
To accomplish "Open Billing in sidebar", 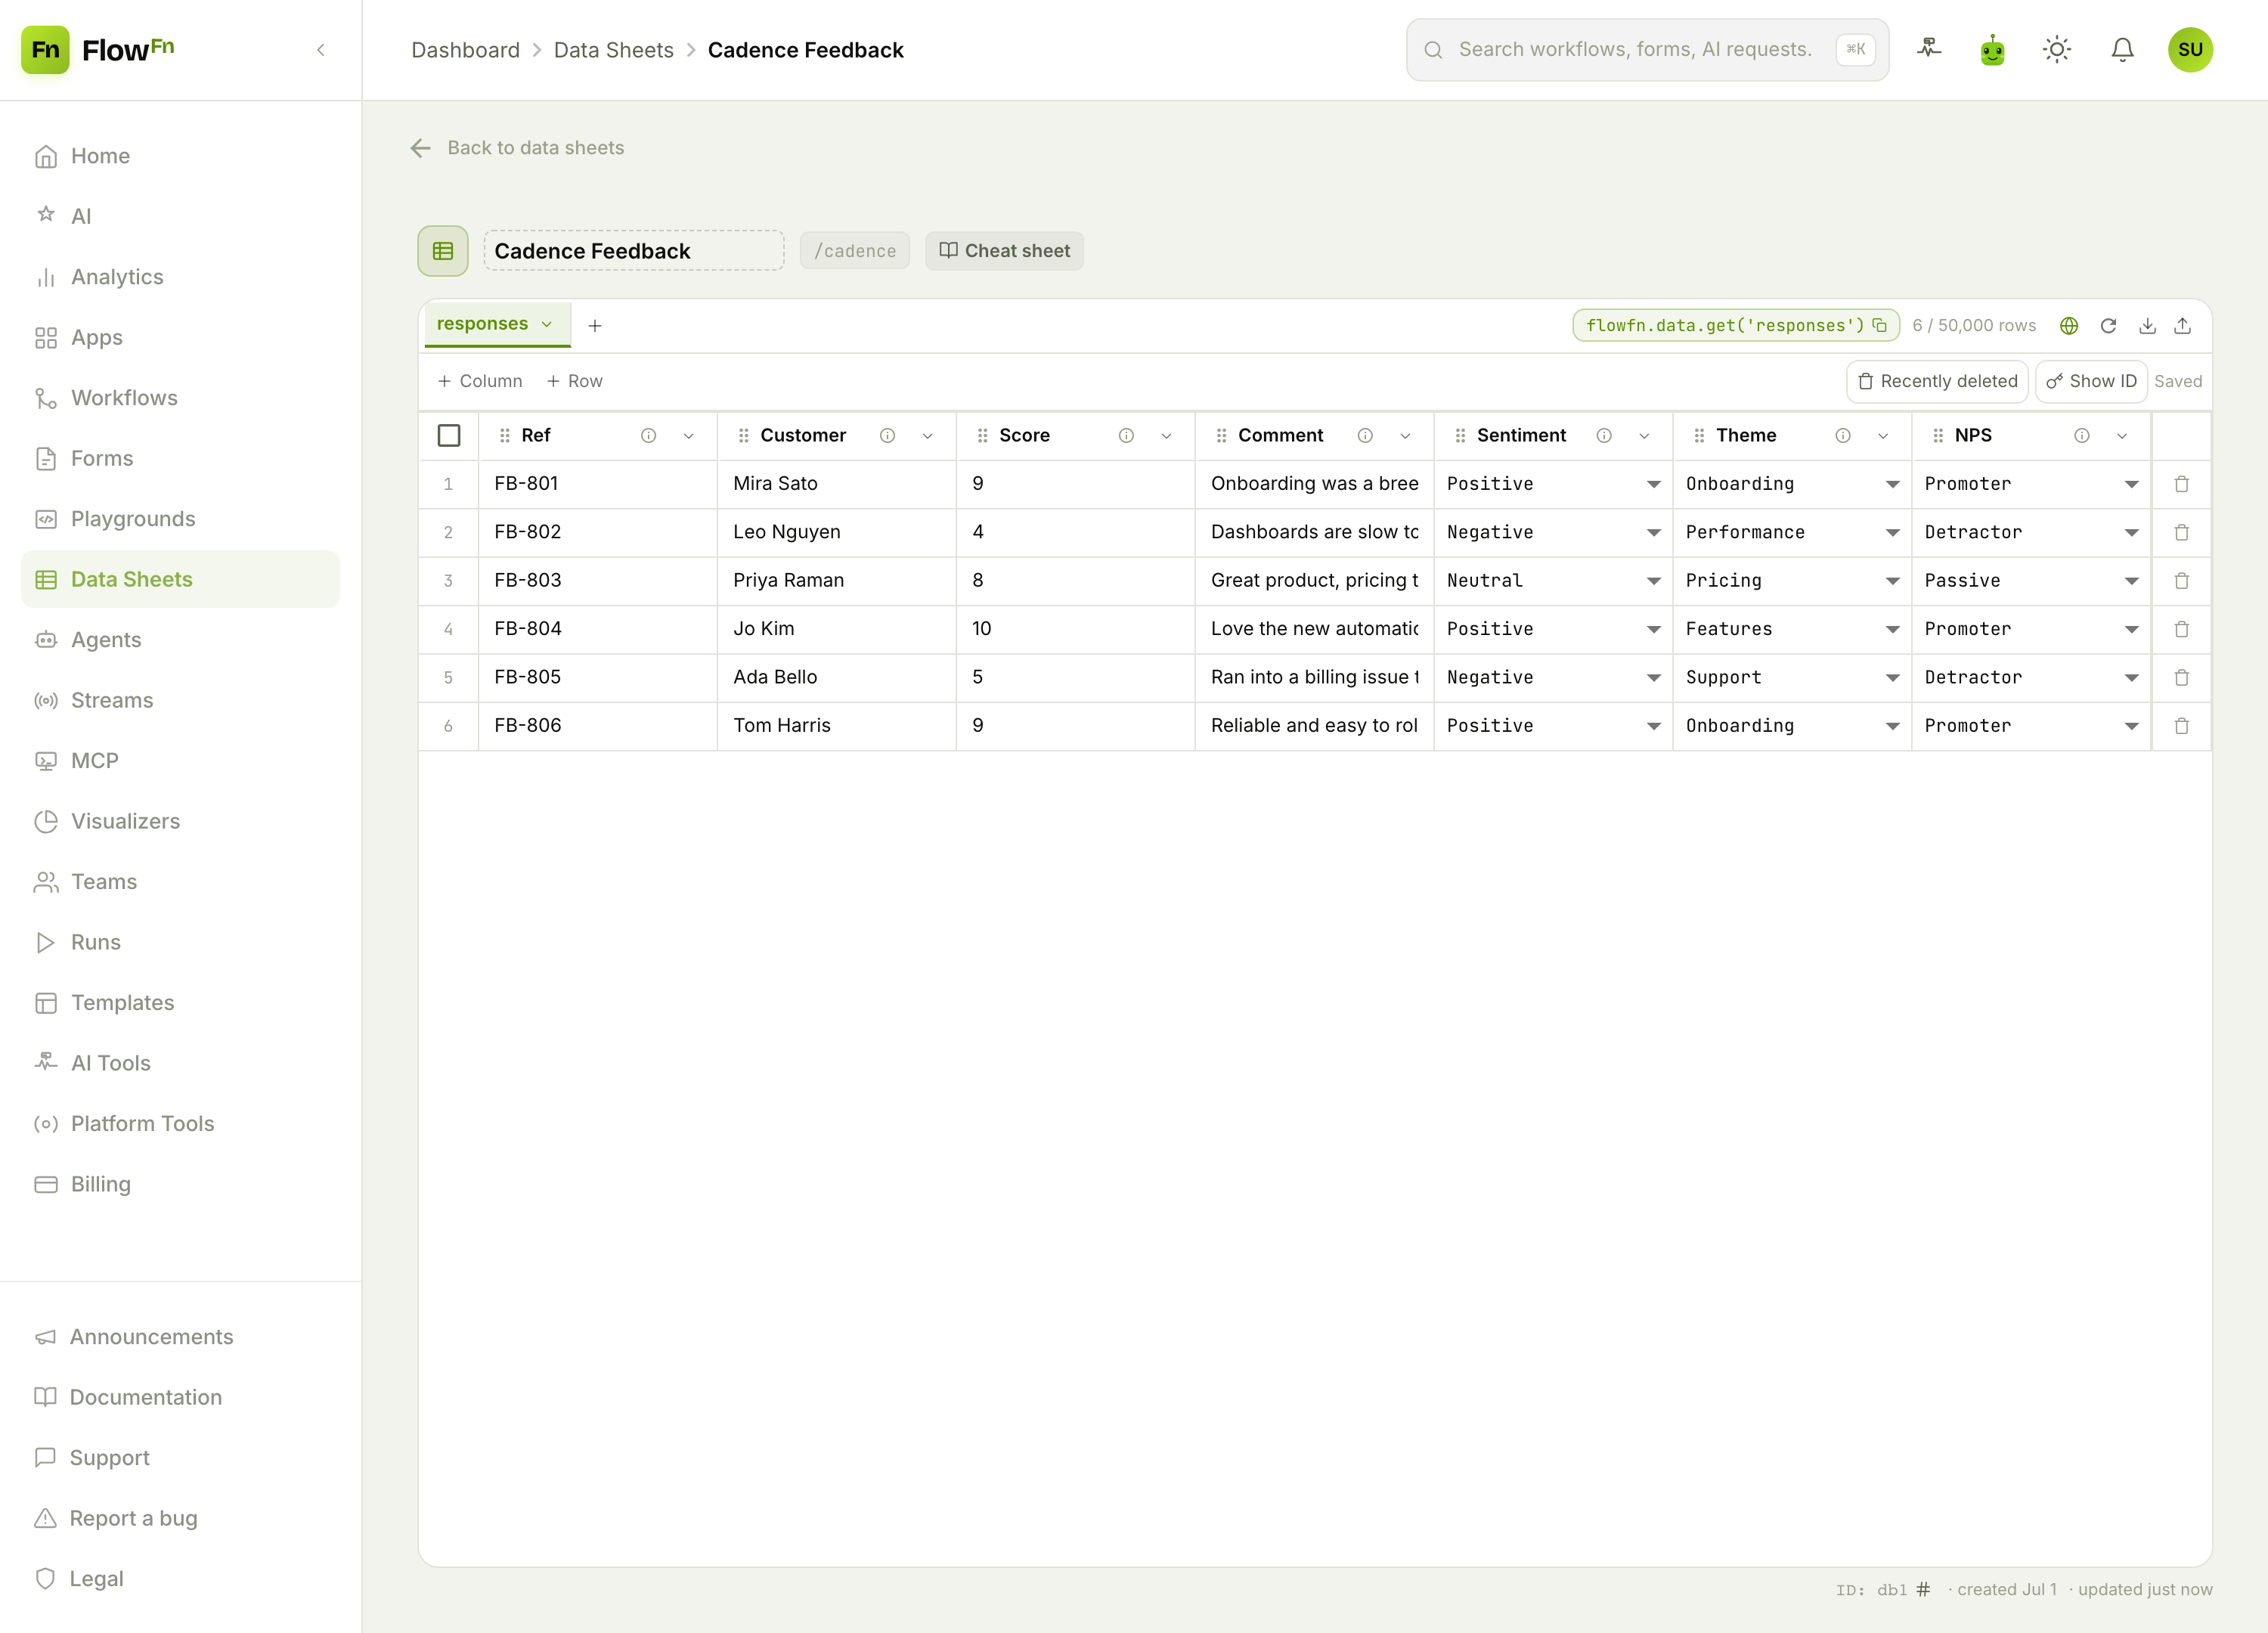I will (180, 1184).
